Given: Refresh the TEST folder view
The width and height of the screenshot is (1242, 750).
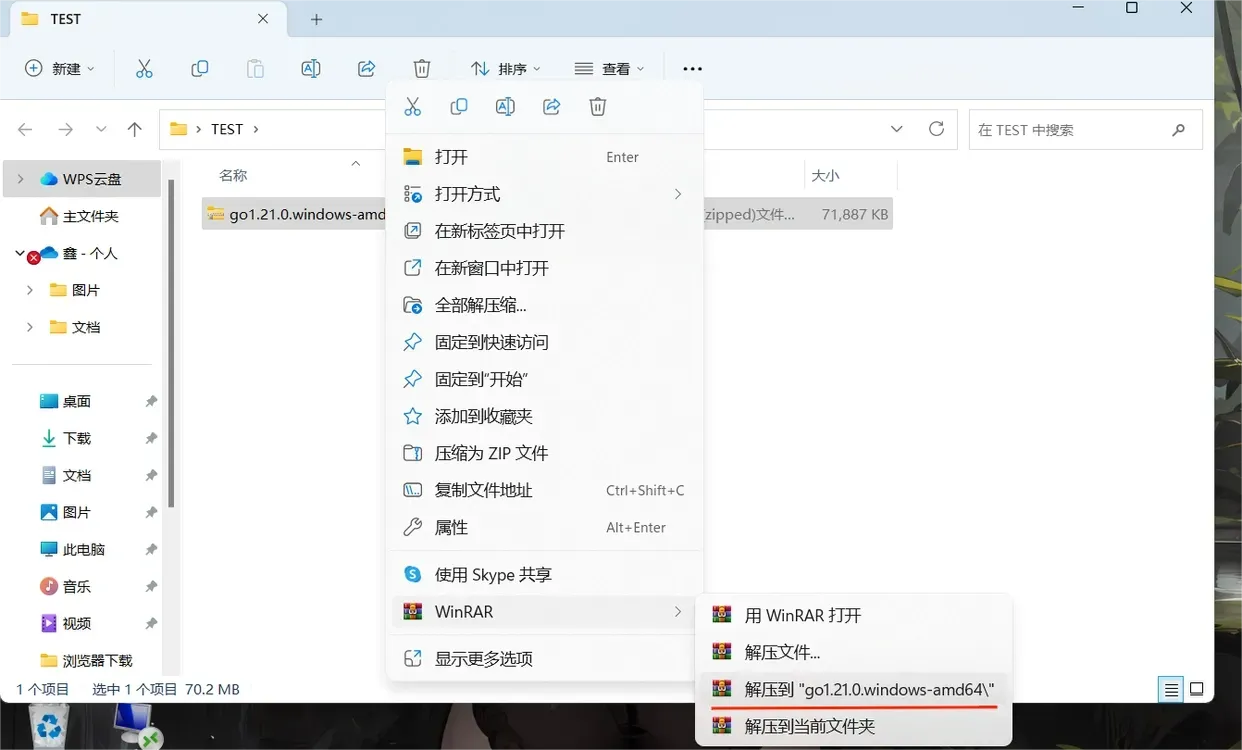Looking at the screenshot, I should [x=936, y=129].
